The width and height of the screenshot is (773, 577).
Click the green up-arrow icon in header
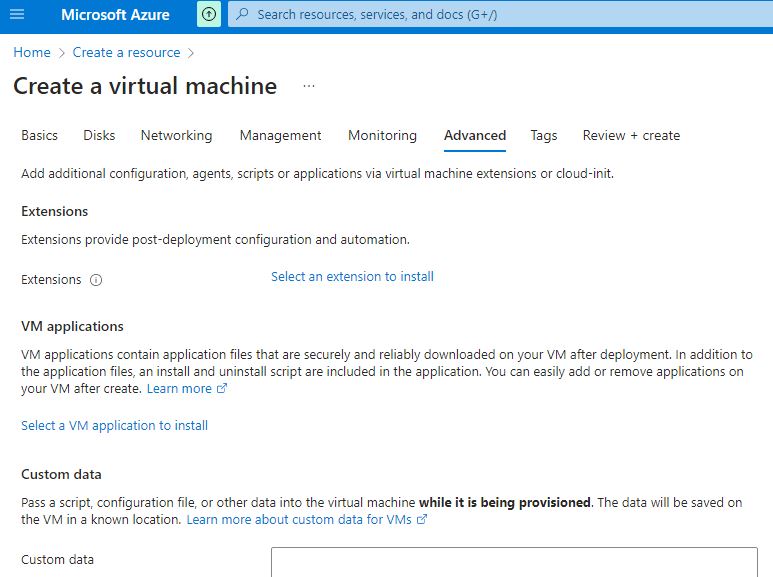[x=208, y=15]
